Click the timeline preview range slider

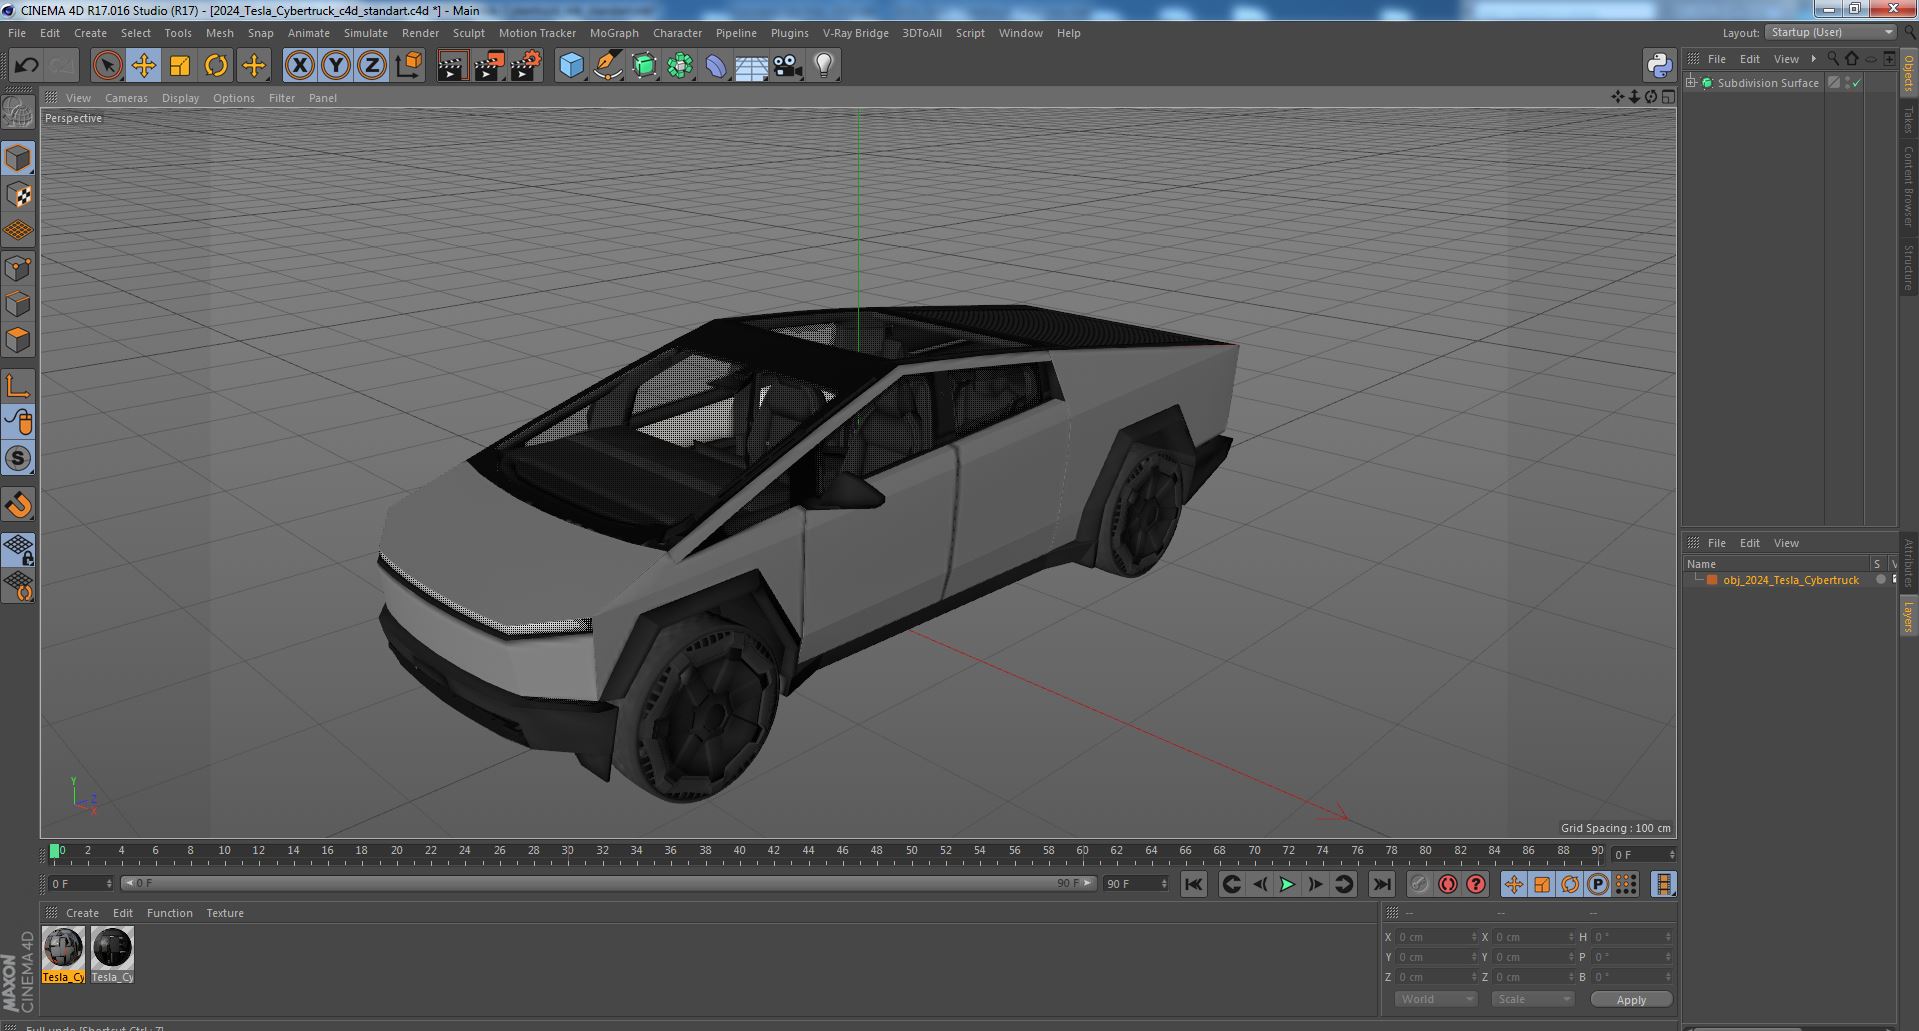coord(608,884)
